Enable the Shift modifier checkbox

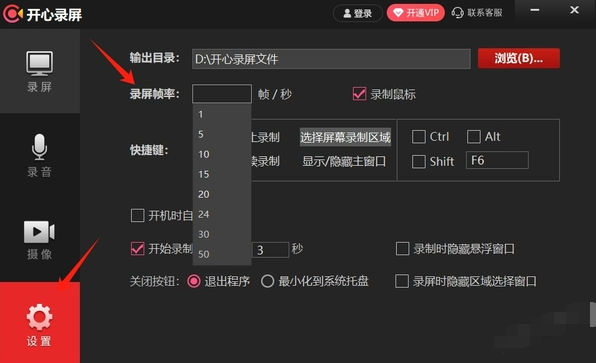418,162
